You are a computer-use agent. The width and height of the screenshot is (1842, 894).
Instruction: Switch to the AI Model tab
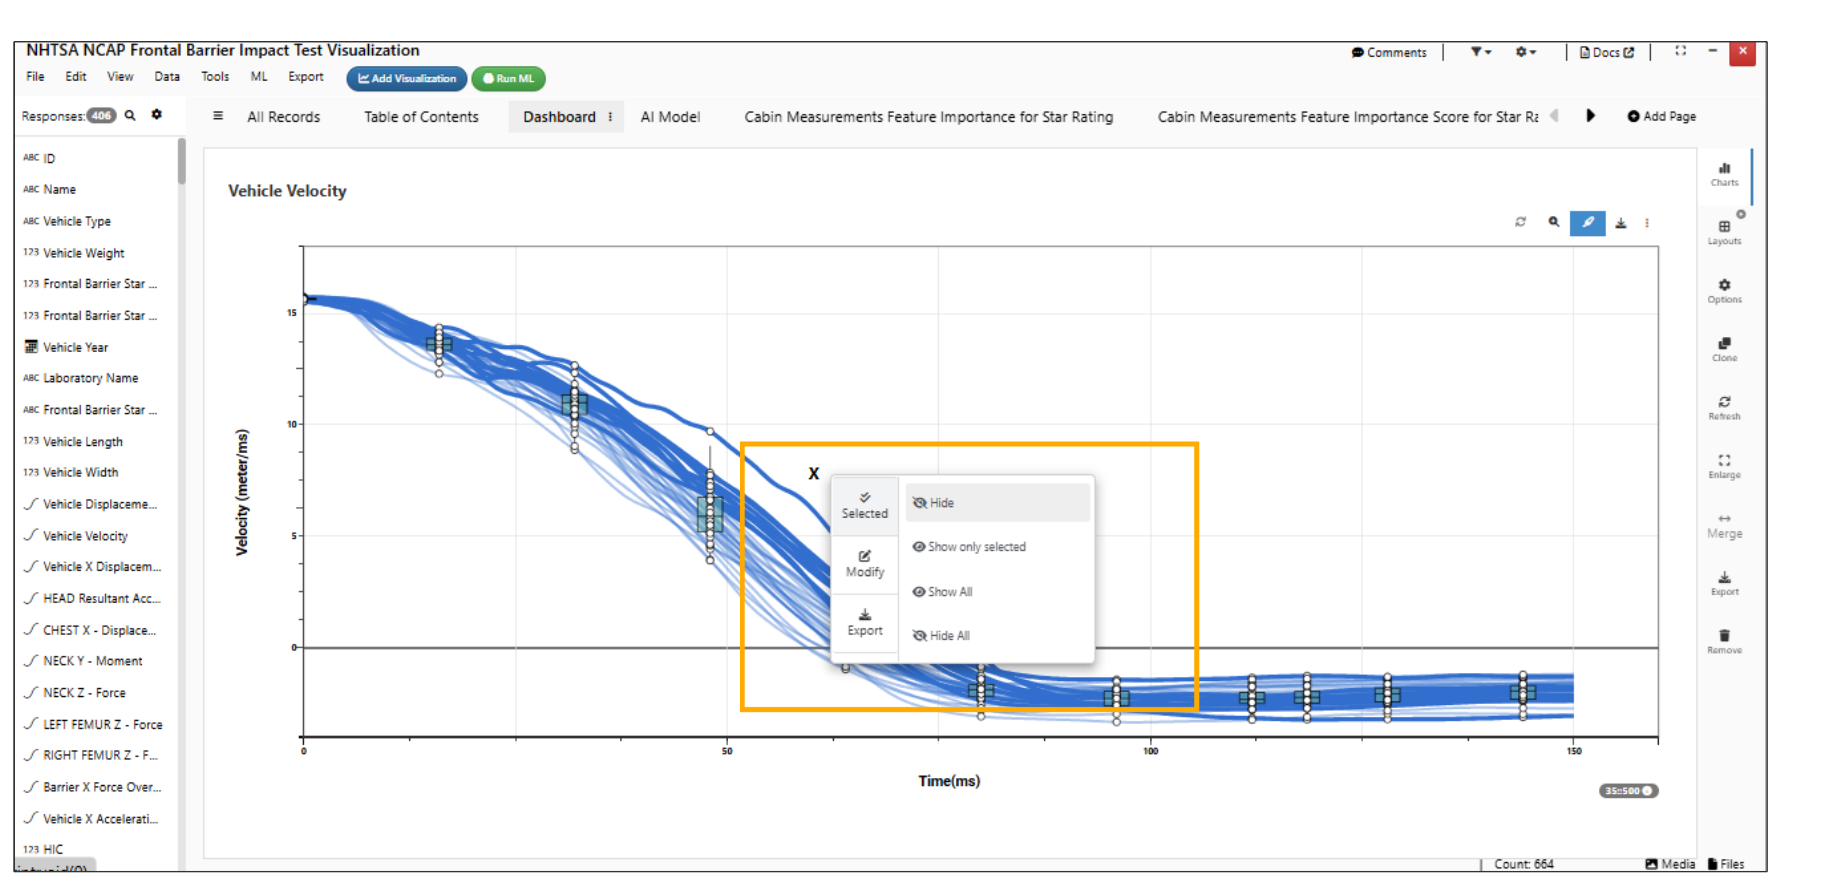point(670,117)
